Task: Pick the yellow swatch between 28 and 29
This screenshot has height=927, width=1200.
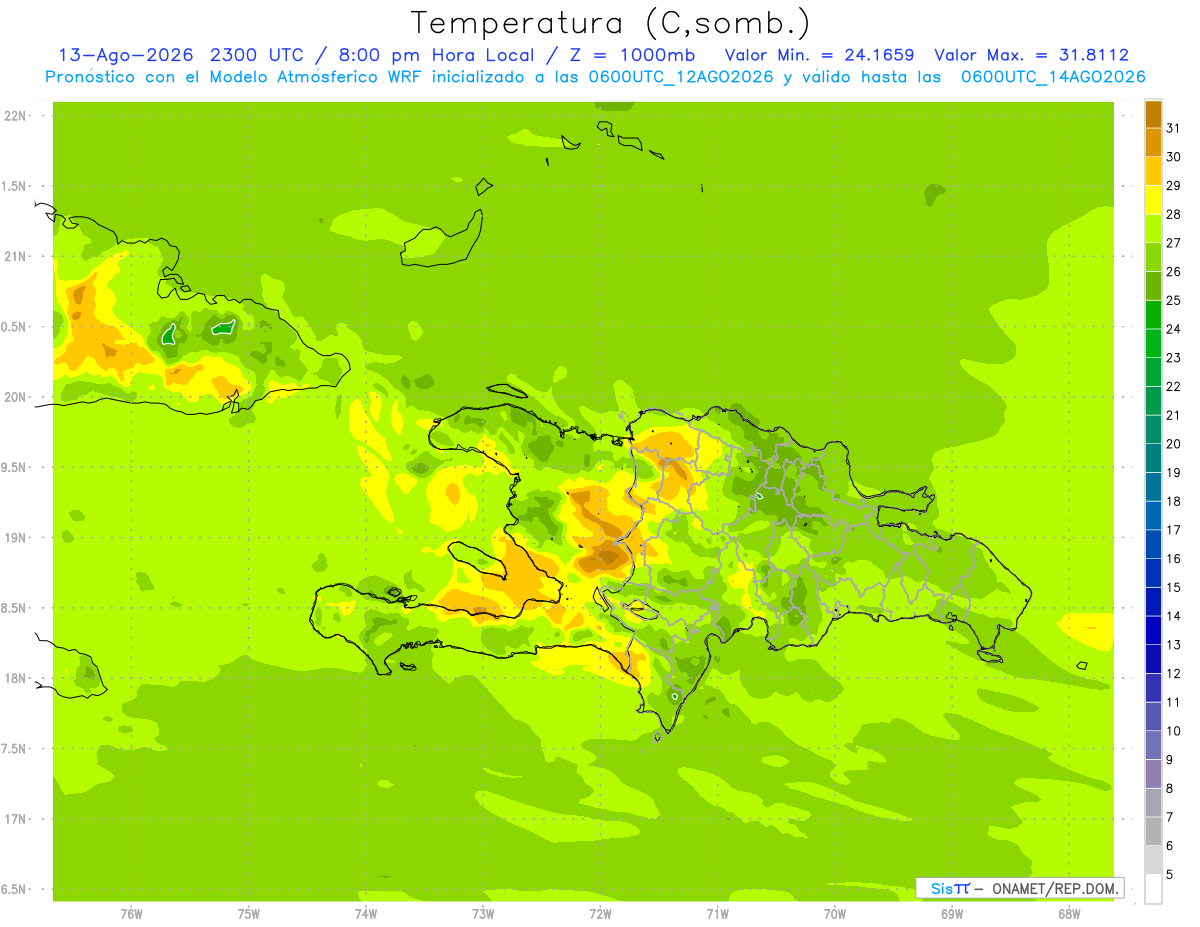Action: (1153, 200)
